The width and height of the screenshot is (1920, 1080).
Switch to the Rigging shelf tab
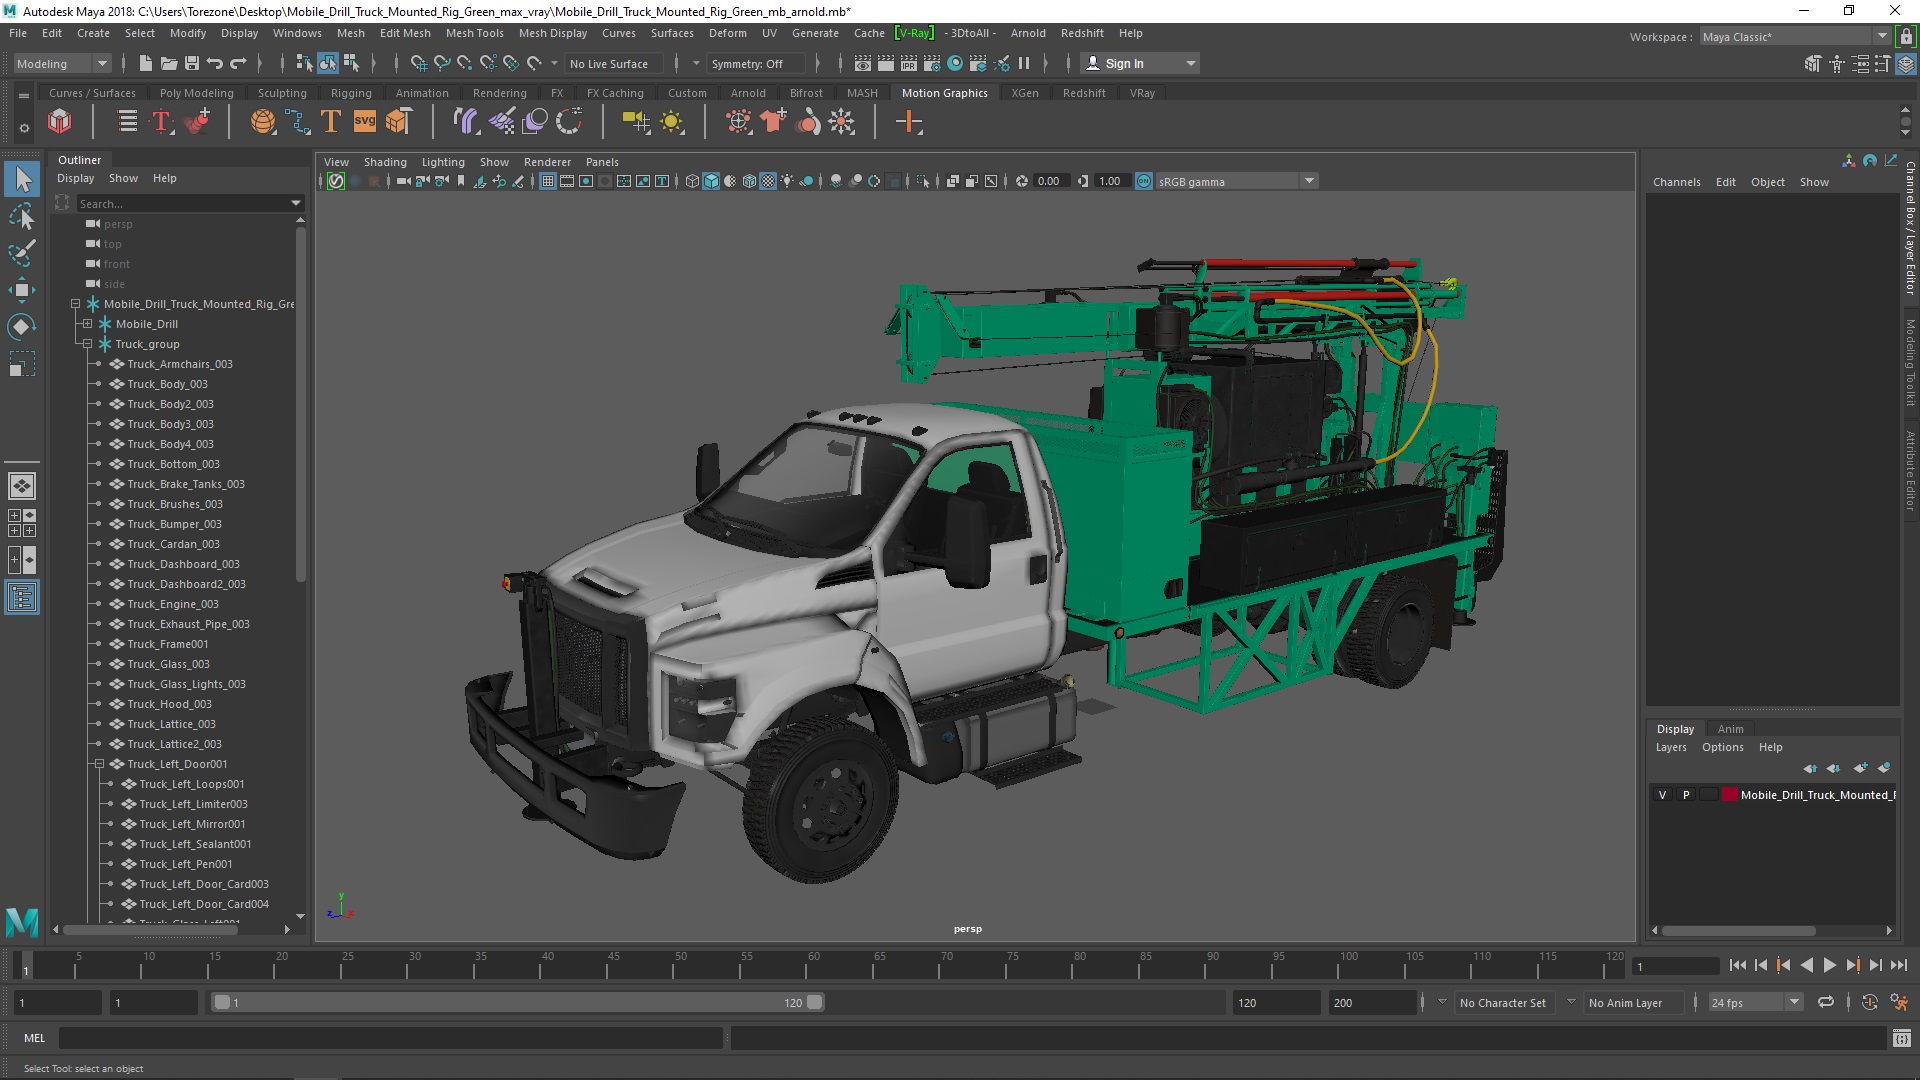coord(351,93)
